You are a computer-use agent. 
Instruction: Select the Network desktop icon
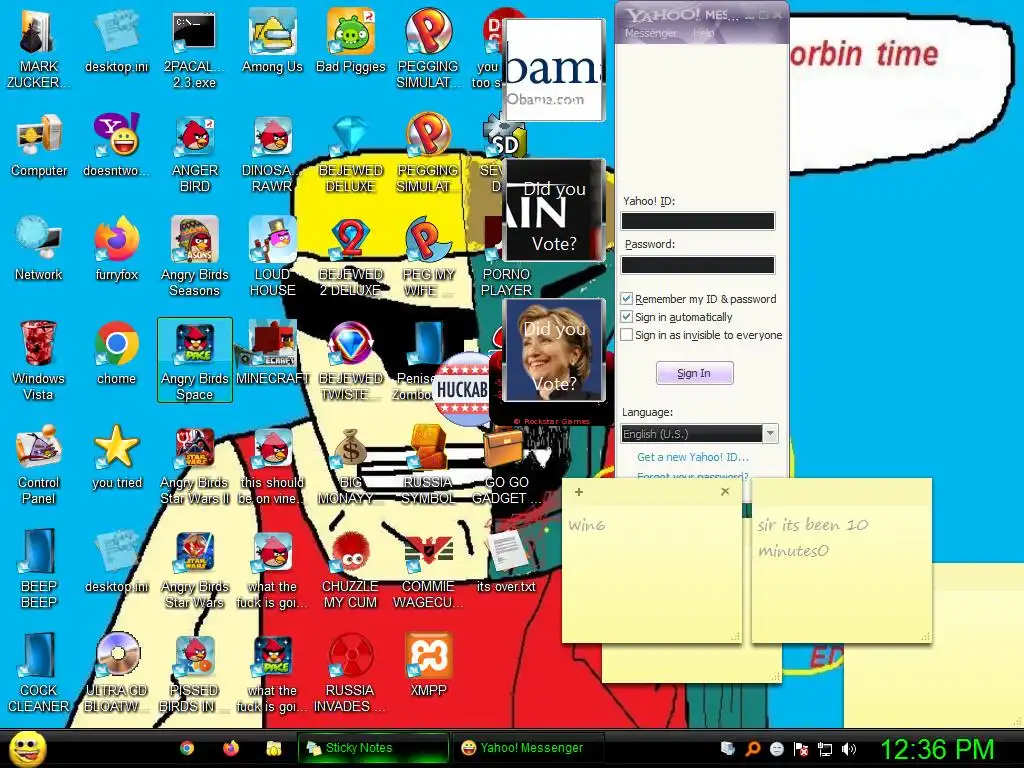coord(39,249)
